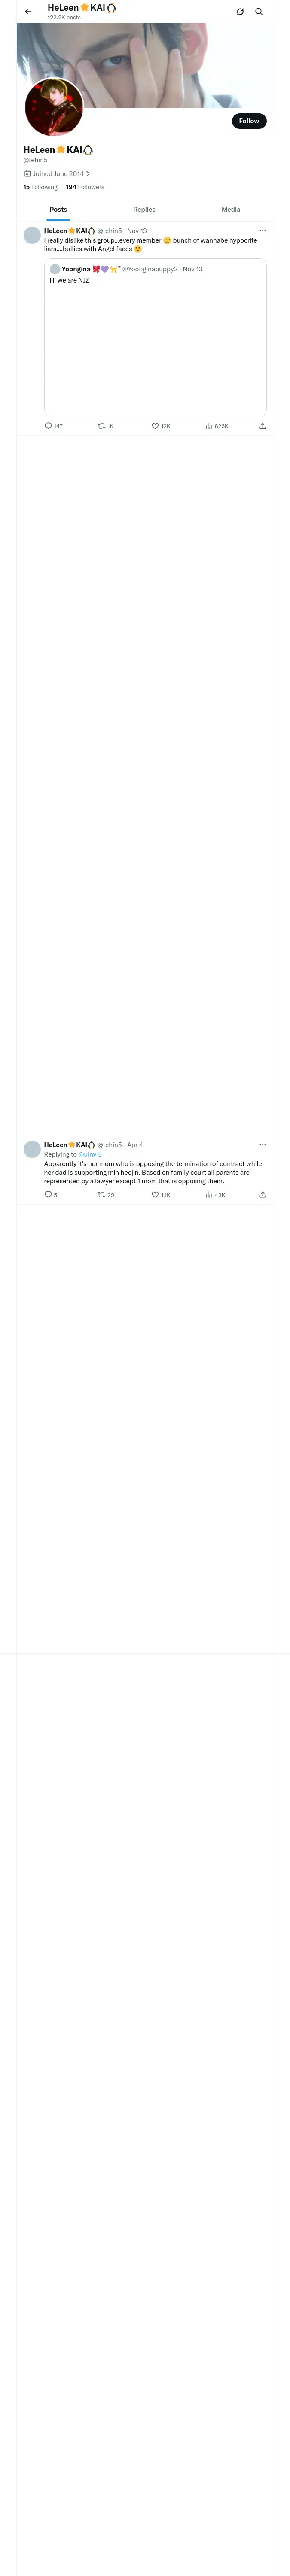The width and height of the screenshot is (290, 2576).
Task: Open the @uinv_5 mention link
Action: 90,1155
